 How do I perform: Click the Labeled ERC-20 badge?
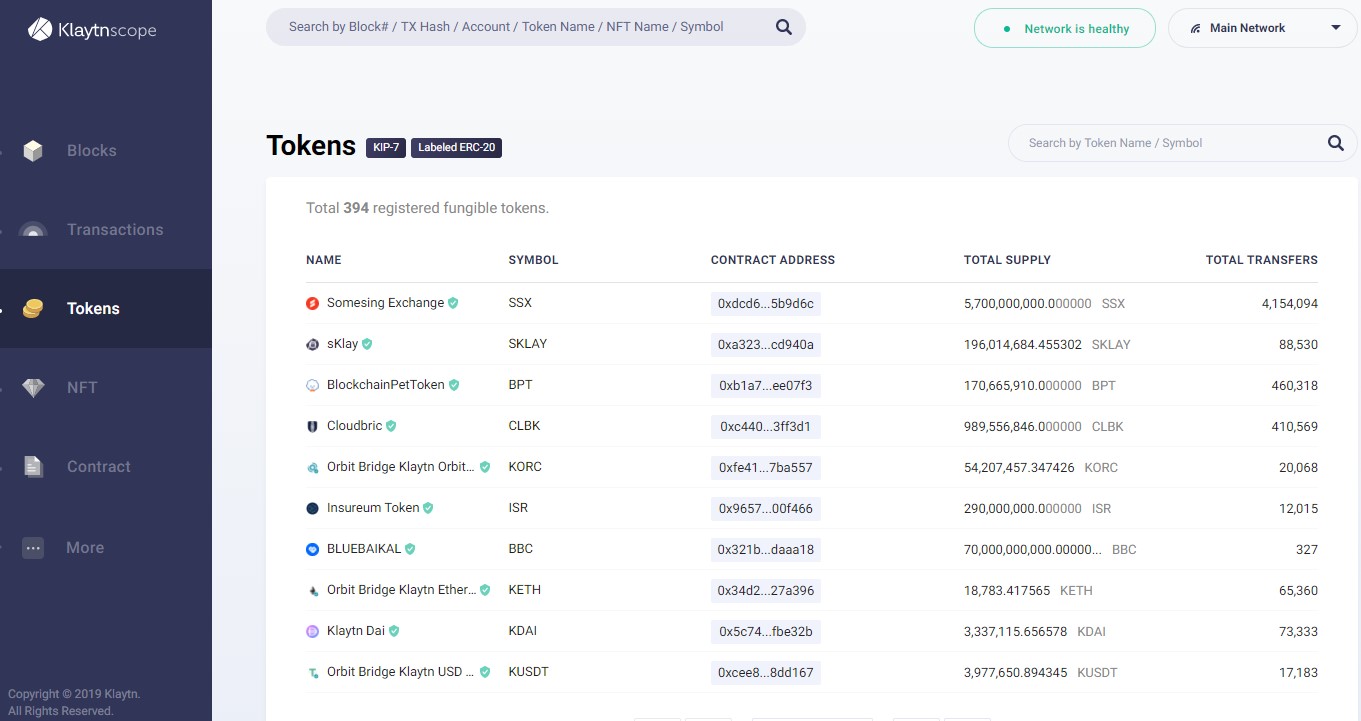tap(456, 147)
